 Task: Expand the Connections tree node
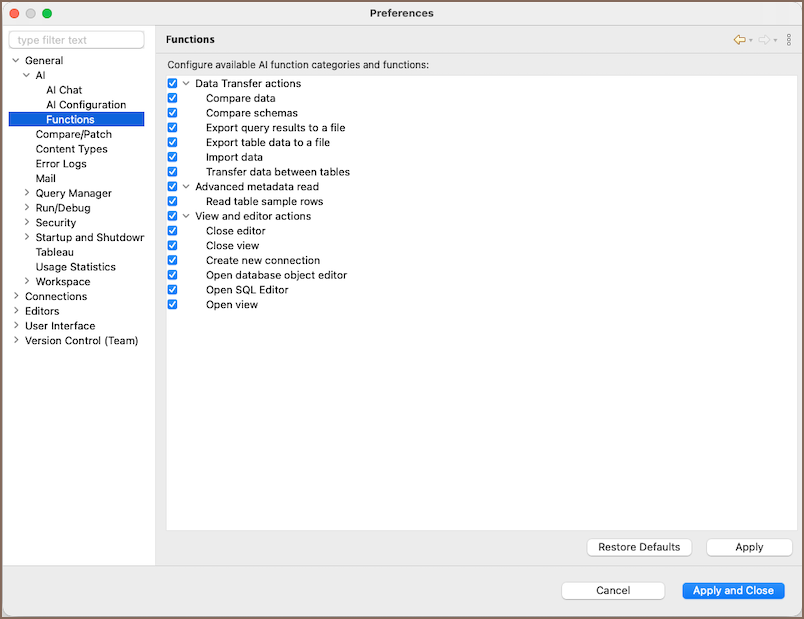click(16, 297)
